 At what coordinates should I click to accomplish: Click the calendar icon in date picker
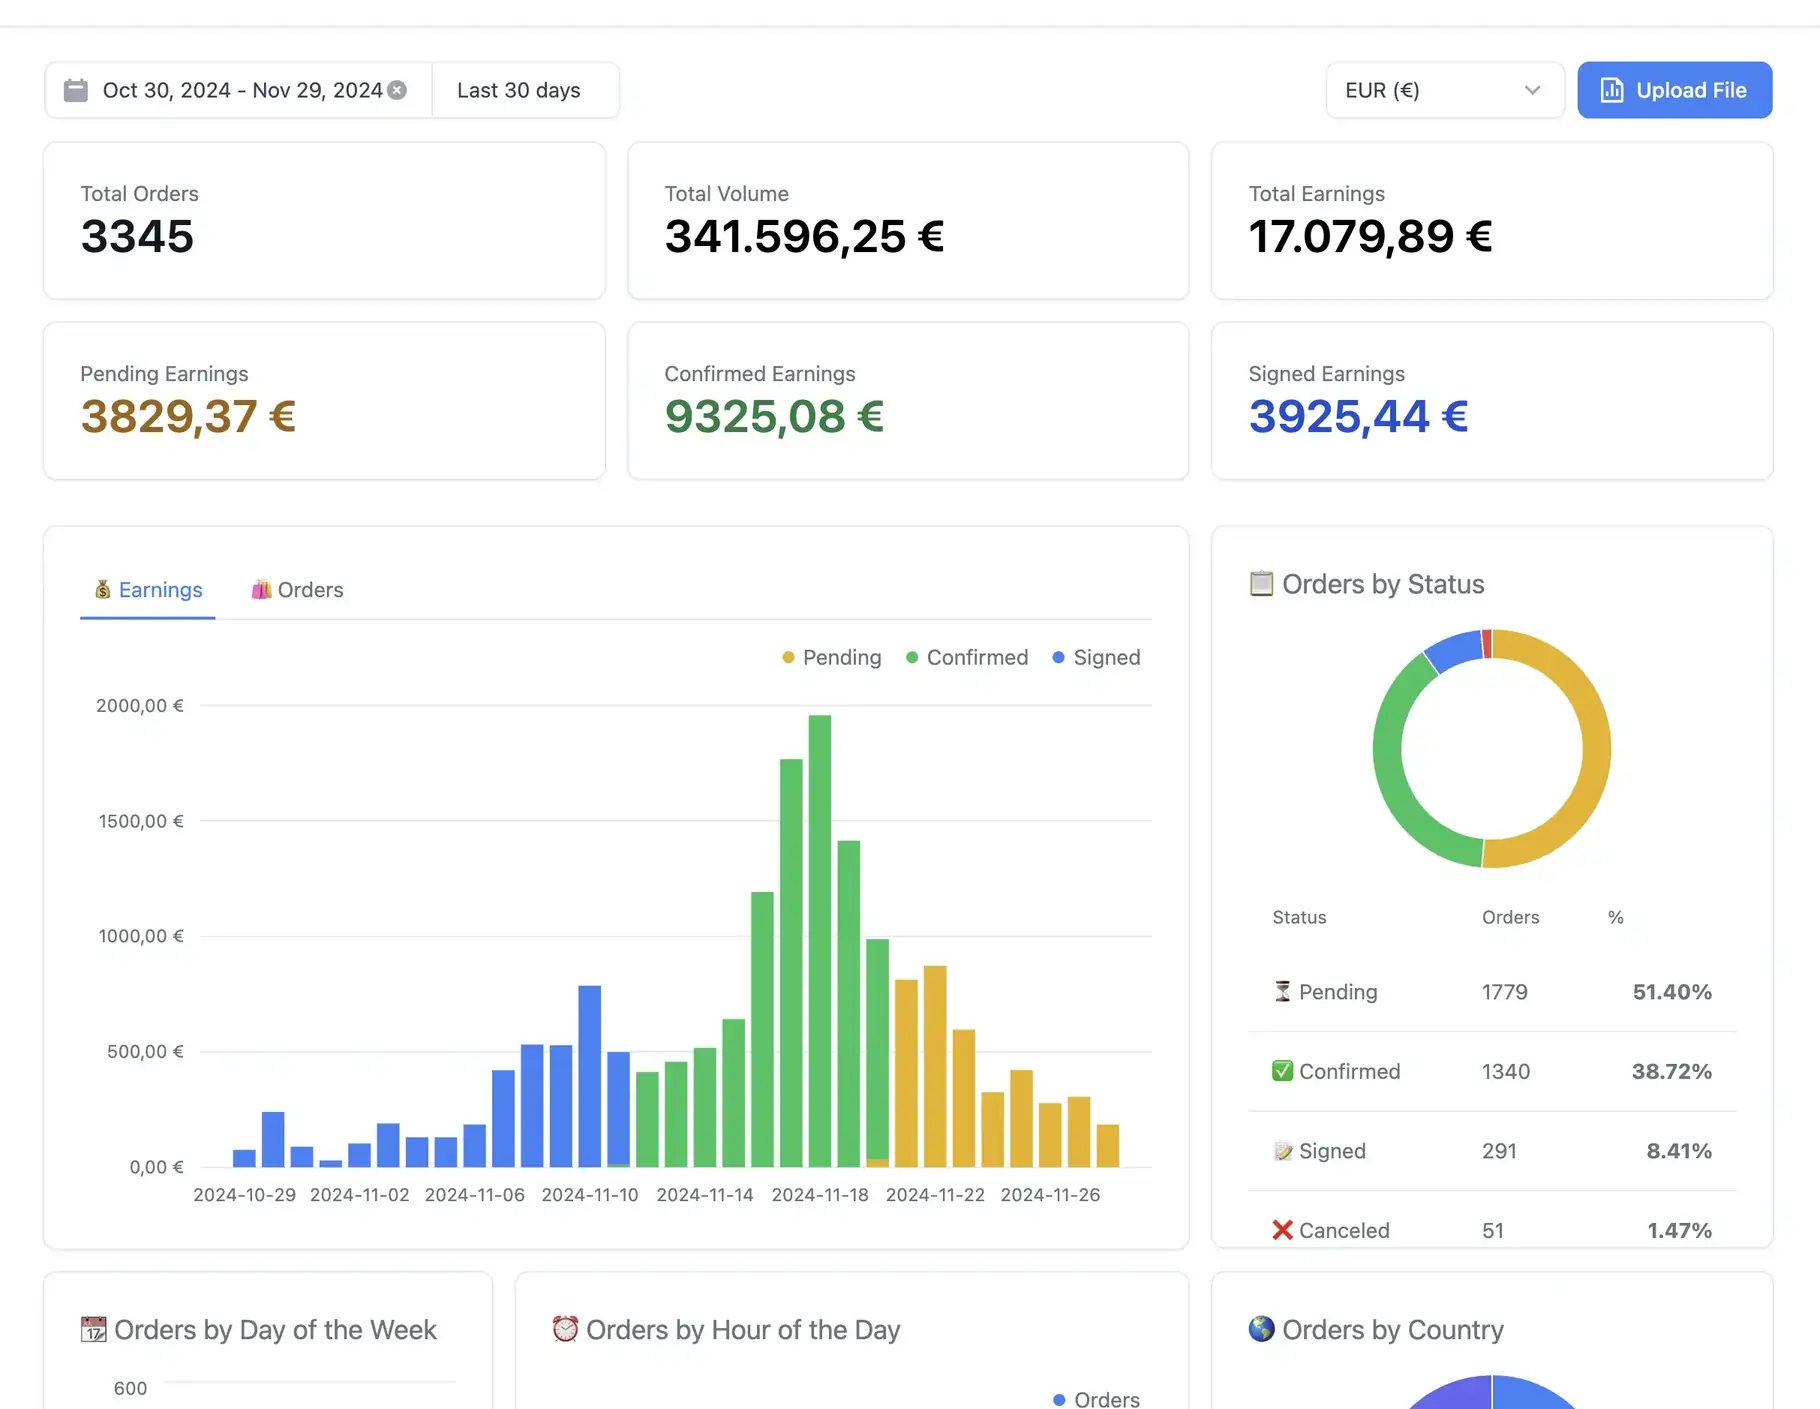tap(76, 90)
